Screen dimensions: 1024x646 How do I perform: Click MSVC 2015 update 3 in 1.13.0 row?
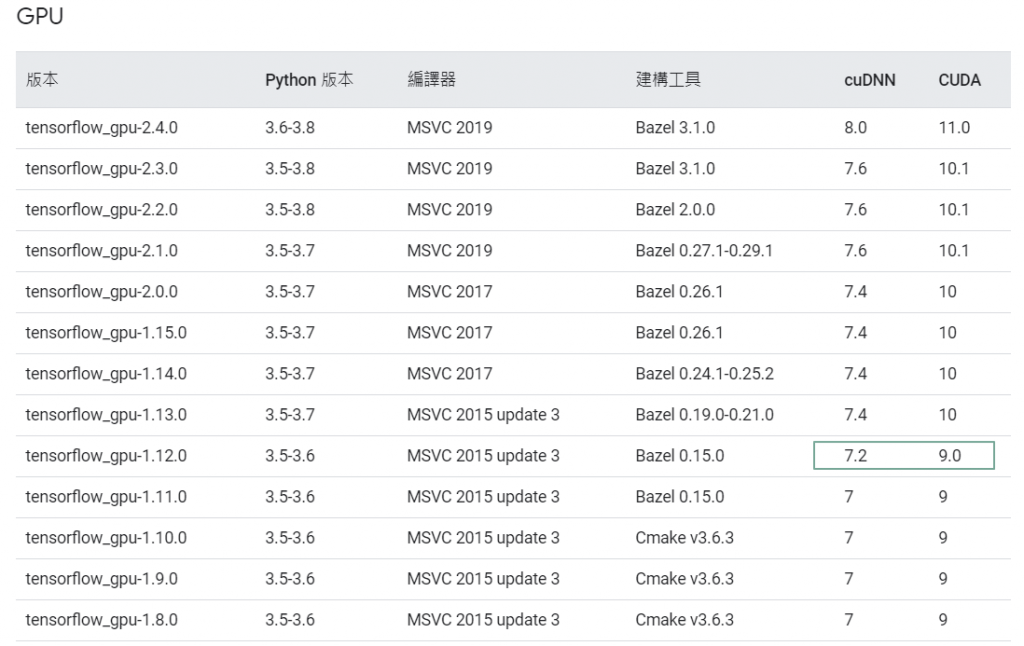483,415
